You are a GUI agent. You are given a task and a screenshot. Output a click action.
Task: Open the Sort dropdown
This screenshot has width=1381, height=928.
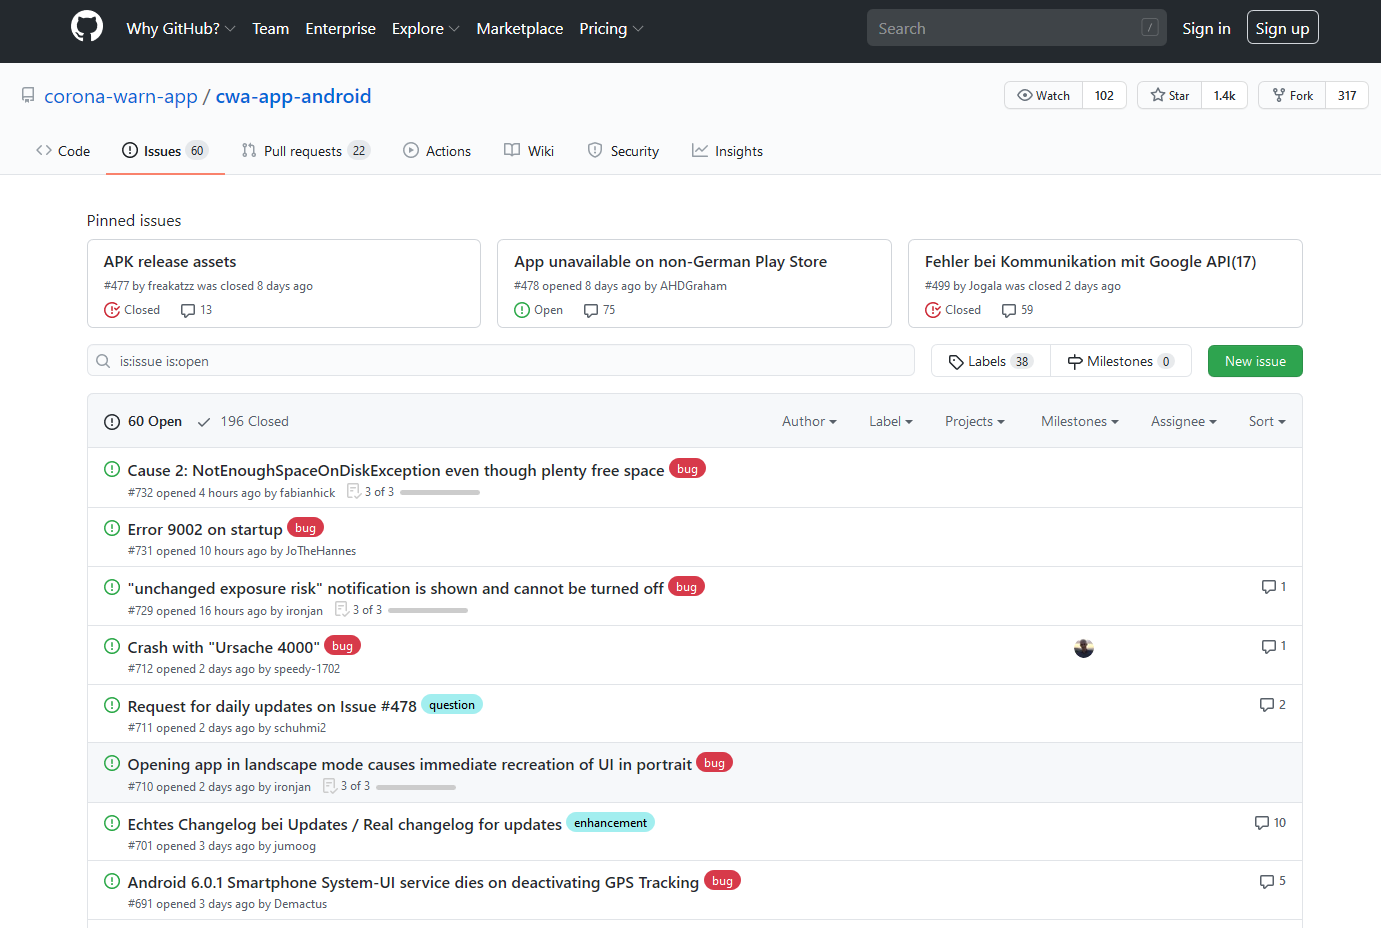click(1267, 421)
